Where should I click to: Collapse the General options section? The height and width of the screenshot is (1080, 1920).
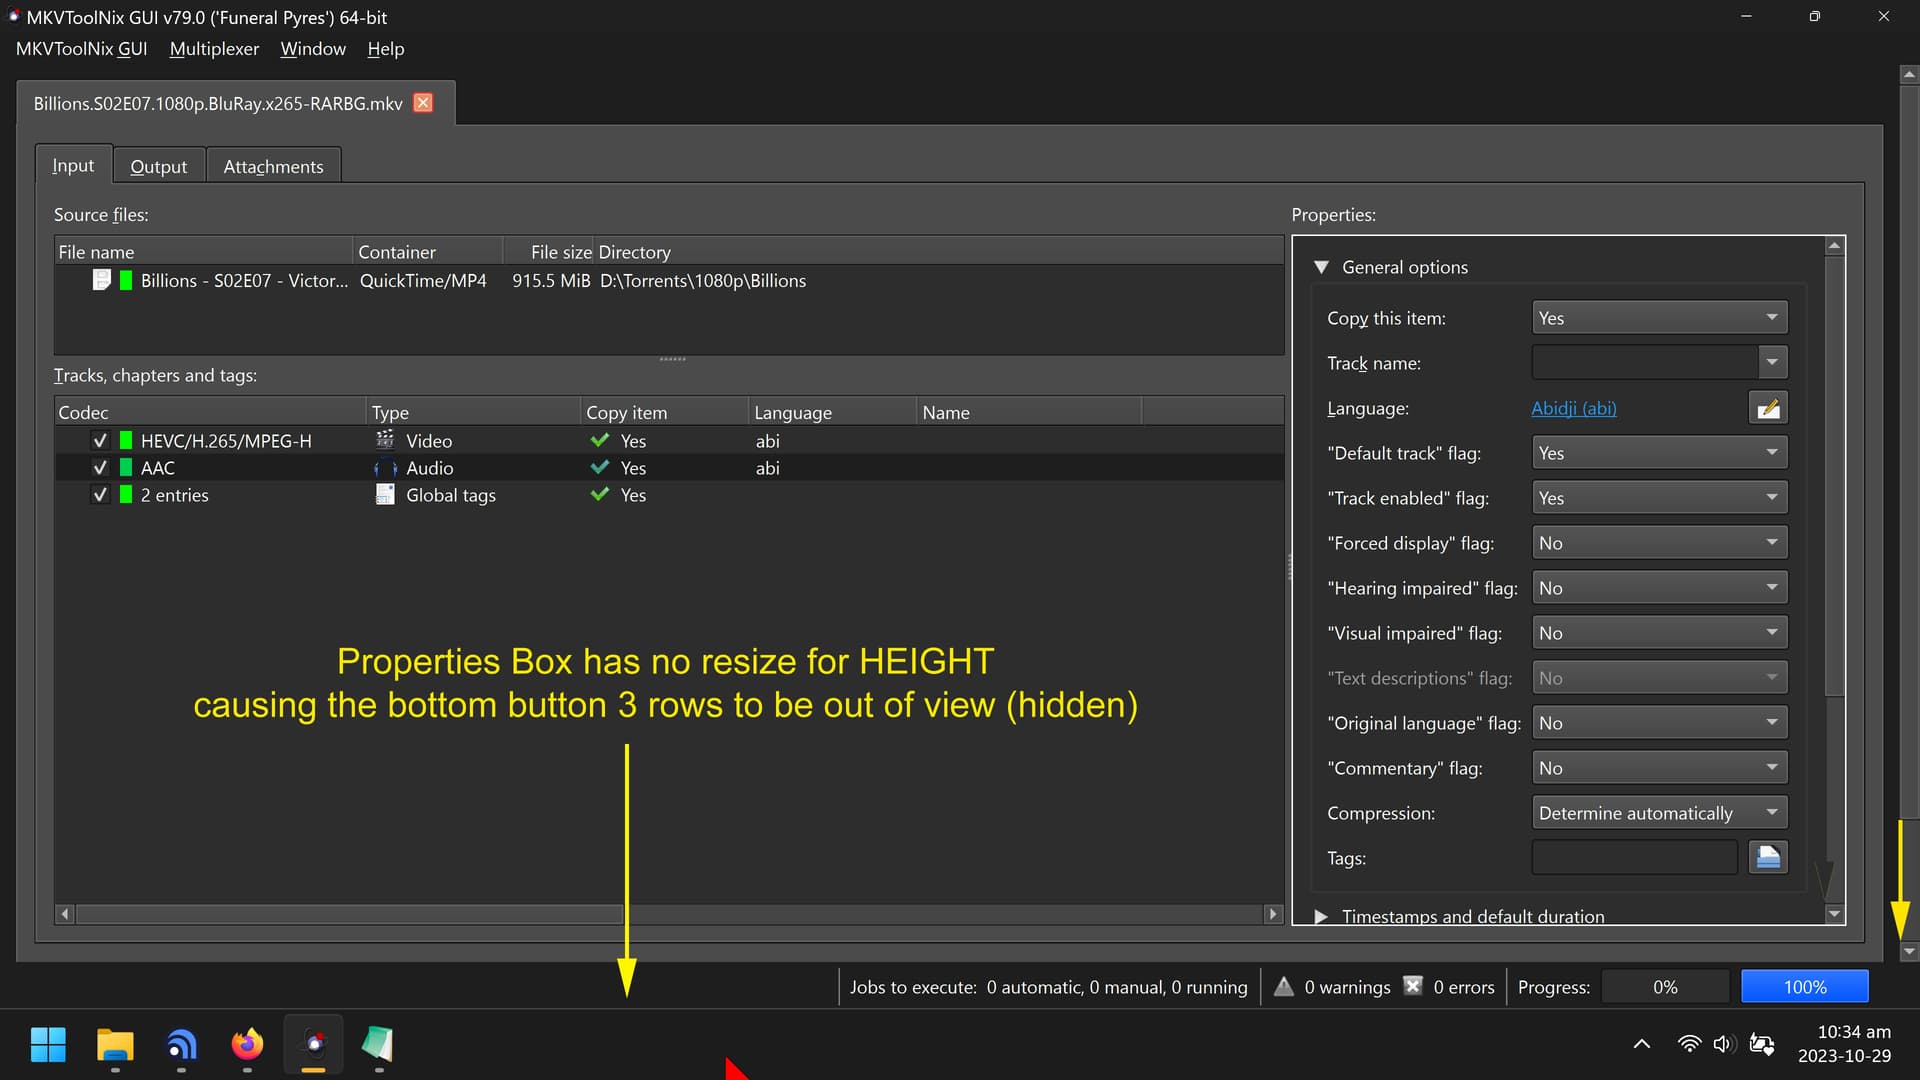[x=1321, y=267]
